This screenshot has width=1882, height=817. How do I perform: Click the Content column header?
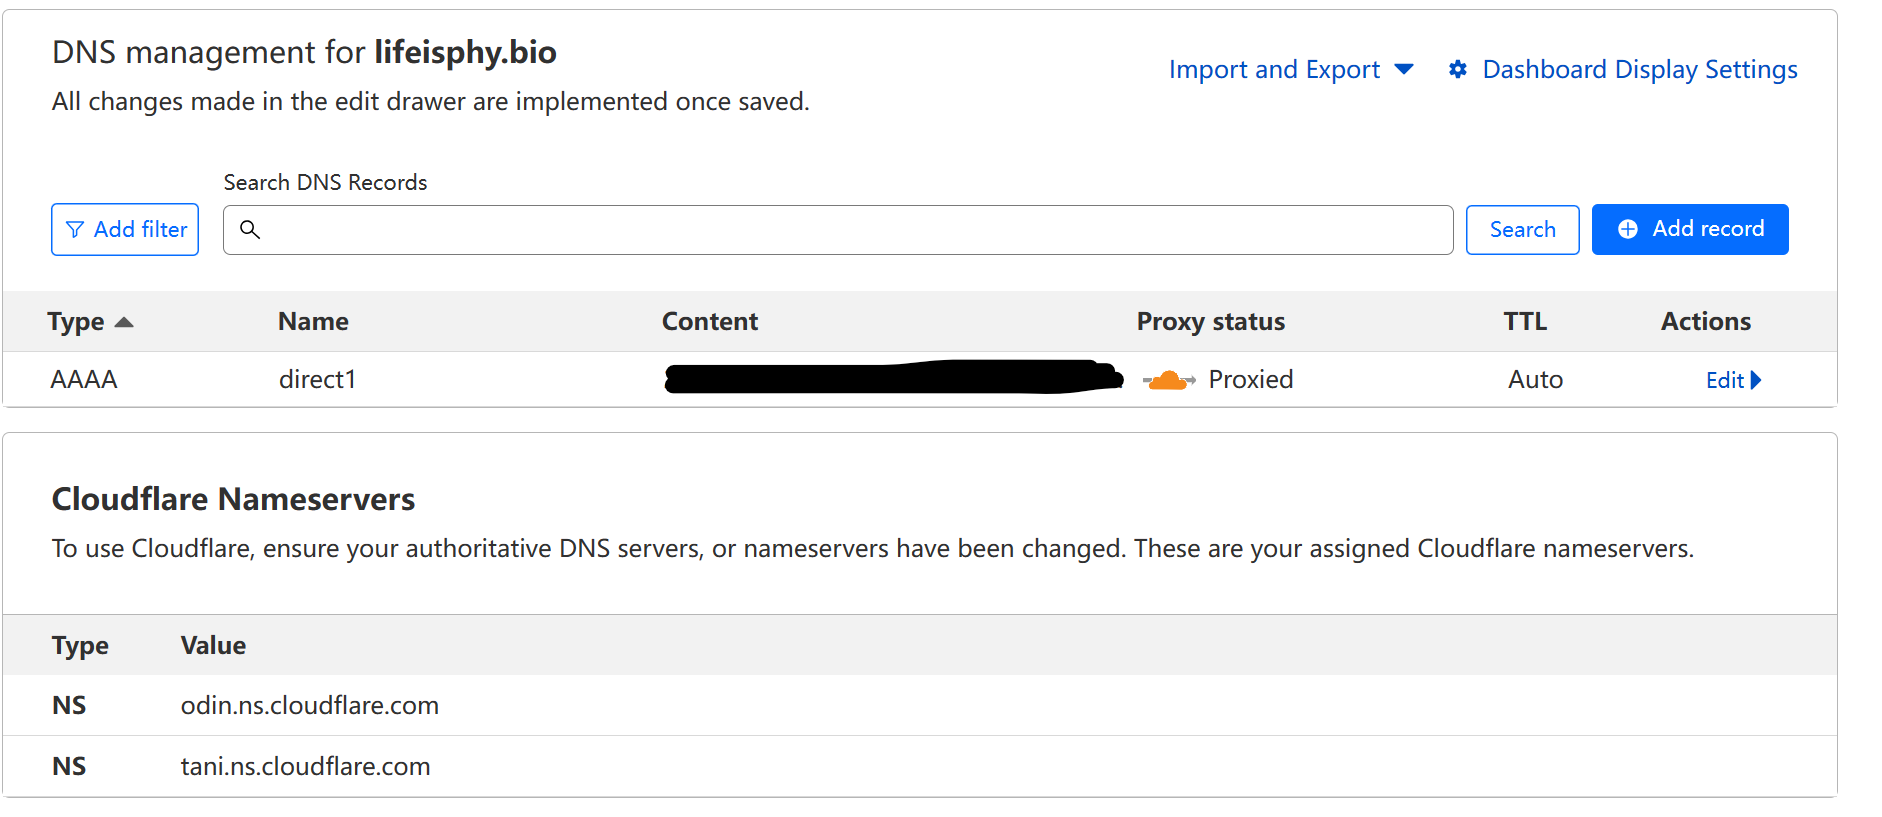pyautogui.click(x=710, y=321)
